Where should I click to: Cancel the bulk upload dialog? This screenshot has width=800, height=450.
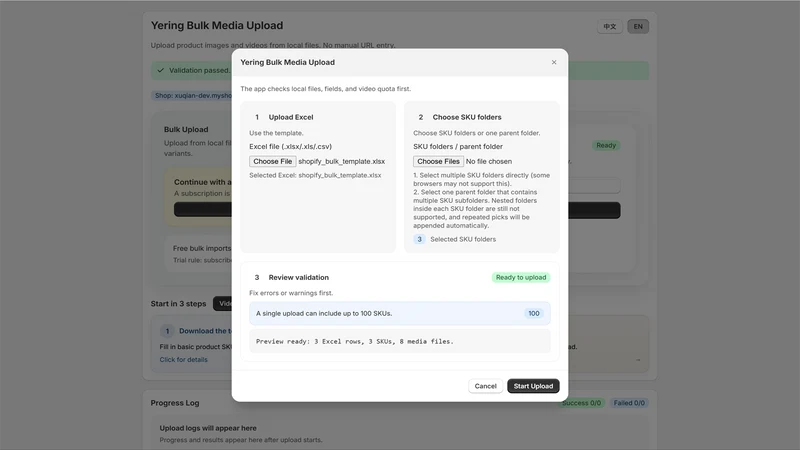[x=485, y=386]
